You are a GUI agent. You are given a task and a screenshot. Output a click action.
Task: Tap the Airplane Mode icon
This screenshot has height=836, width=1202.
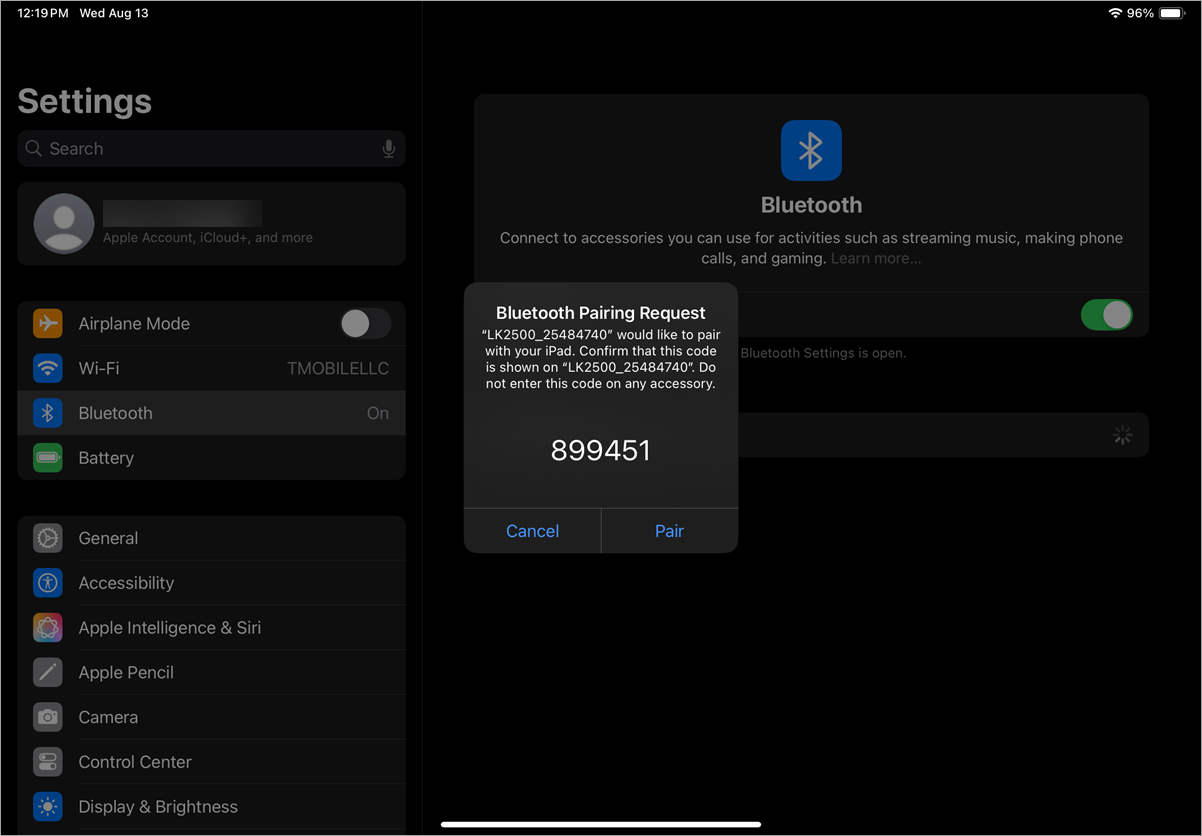click(x=48, y=323)
